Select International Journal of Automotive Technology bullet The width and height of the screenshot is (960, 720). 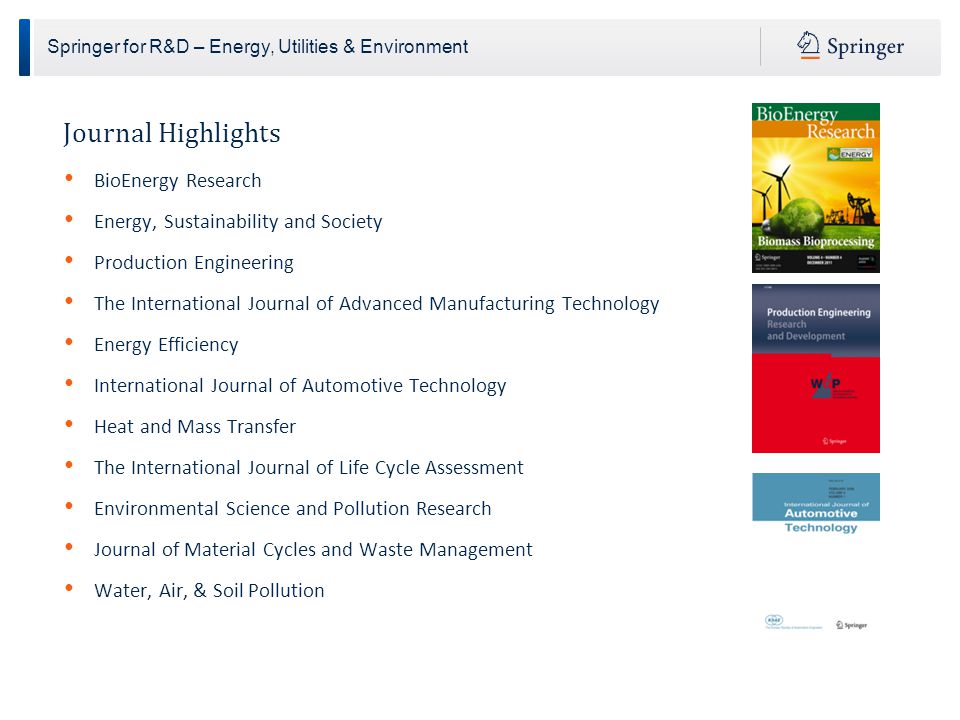tap(300, 386)
